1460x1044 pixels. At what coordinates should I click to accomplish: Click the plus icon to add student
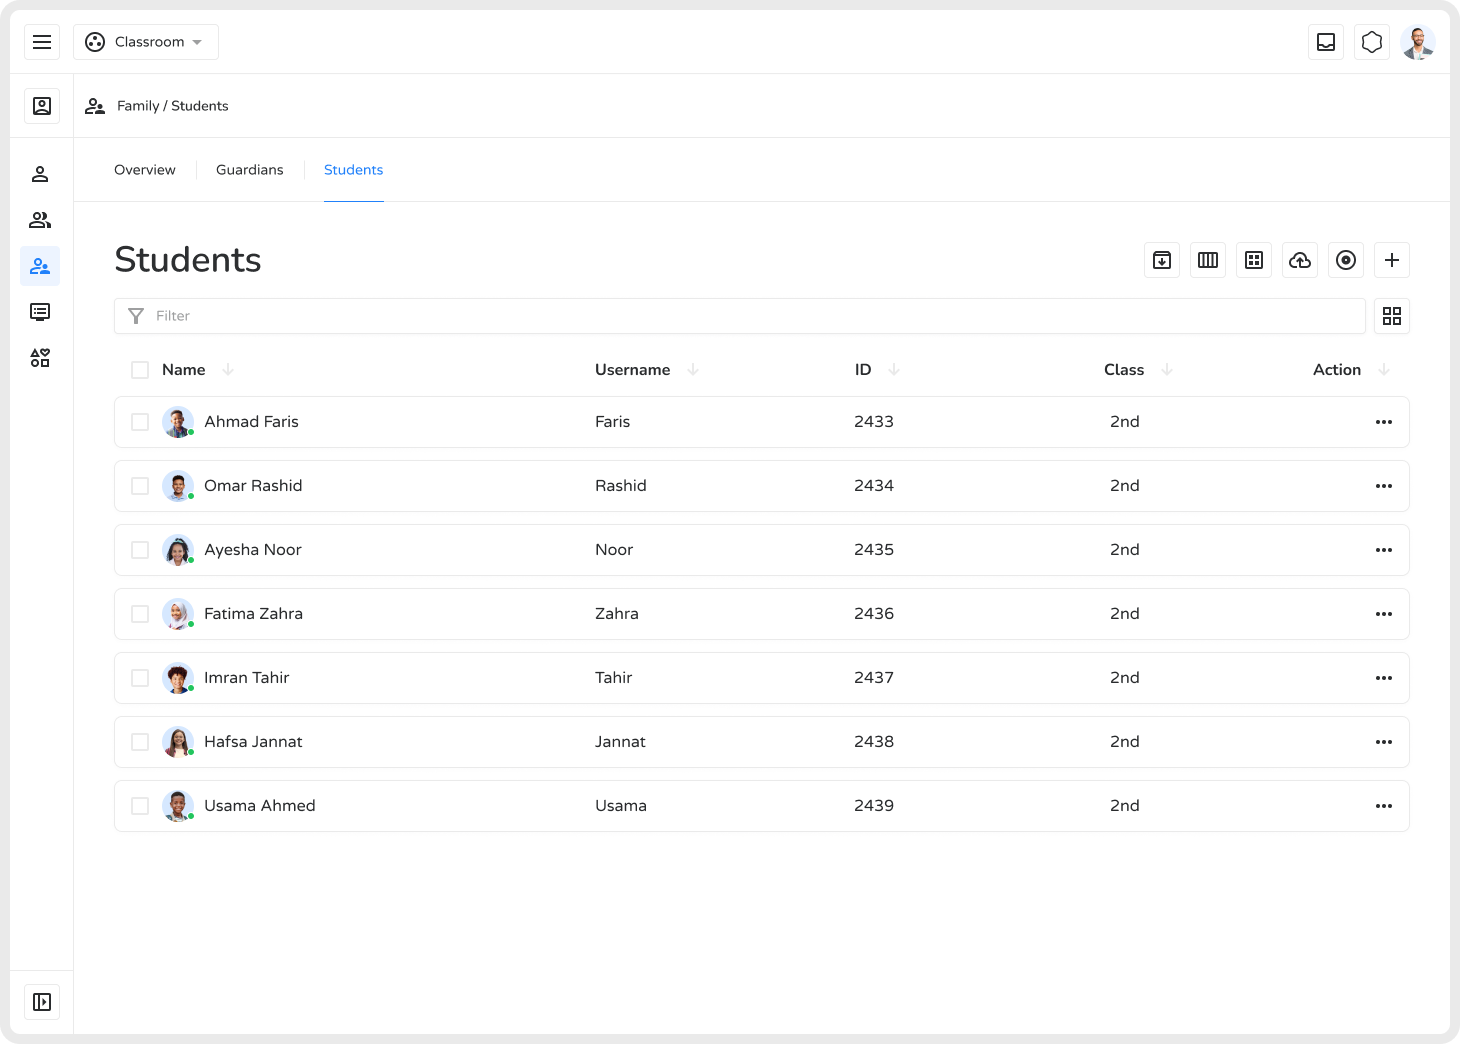click(x=1392, y=260)
